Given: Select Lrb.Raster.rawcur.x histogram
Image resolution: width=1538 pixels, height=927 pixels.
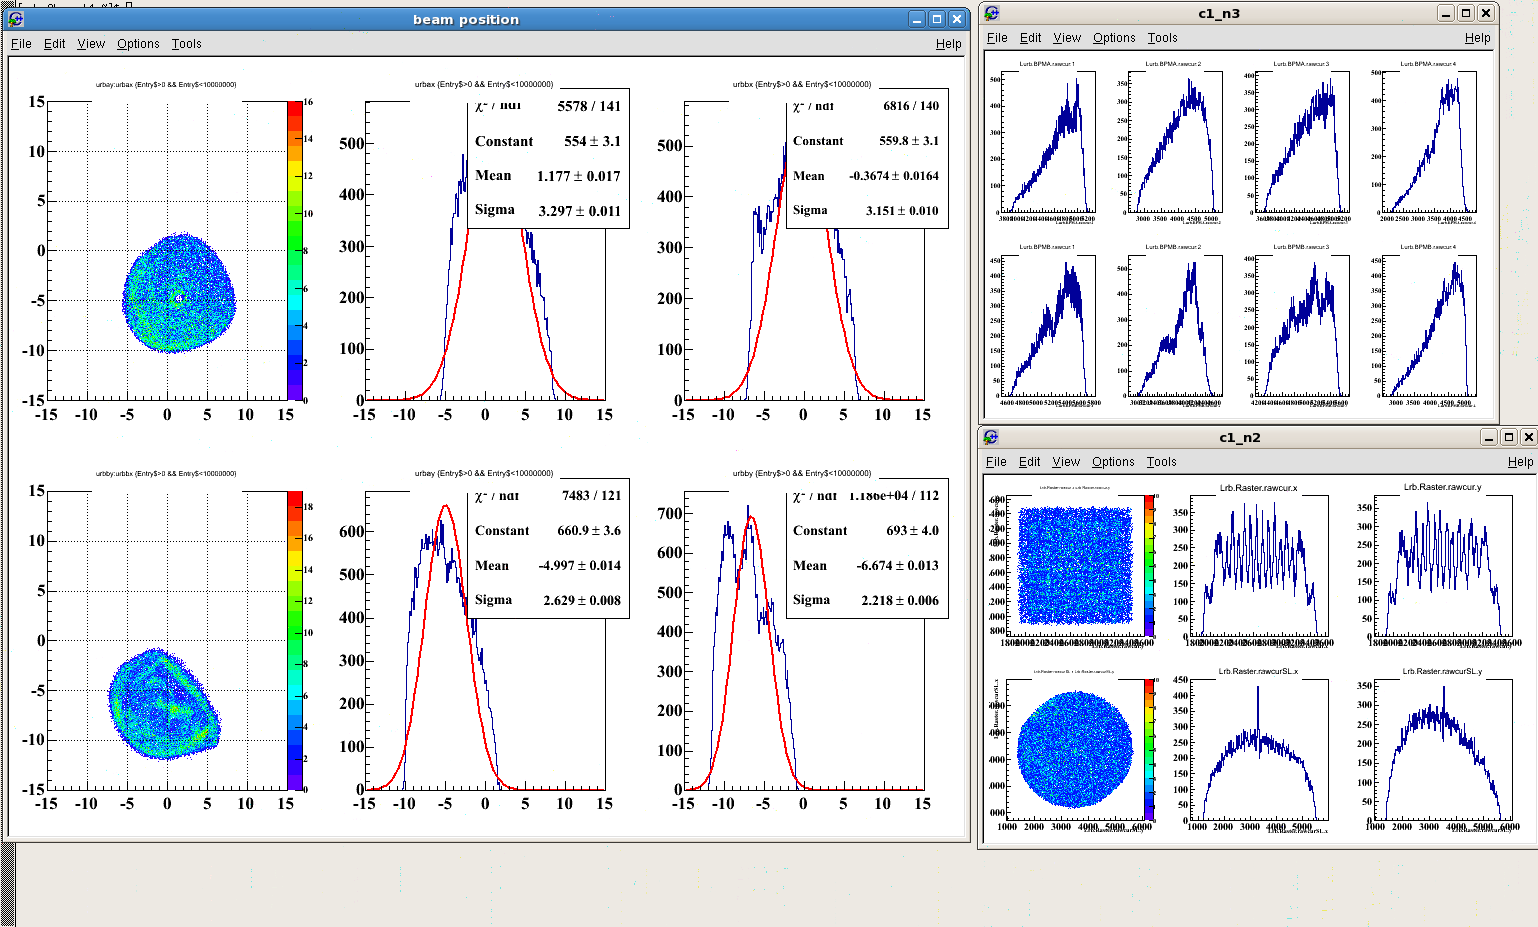Looking at the screenshot, I should [1259, 565].
